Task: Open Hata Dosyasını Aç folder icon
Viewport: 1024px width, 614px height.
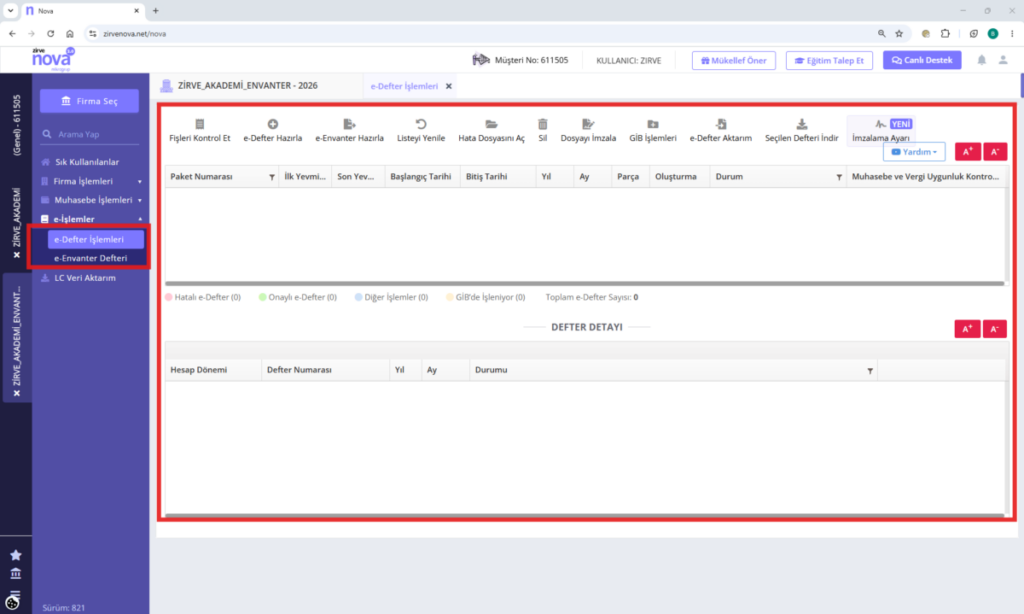Action: [491, 124]
